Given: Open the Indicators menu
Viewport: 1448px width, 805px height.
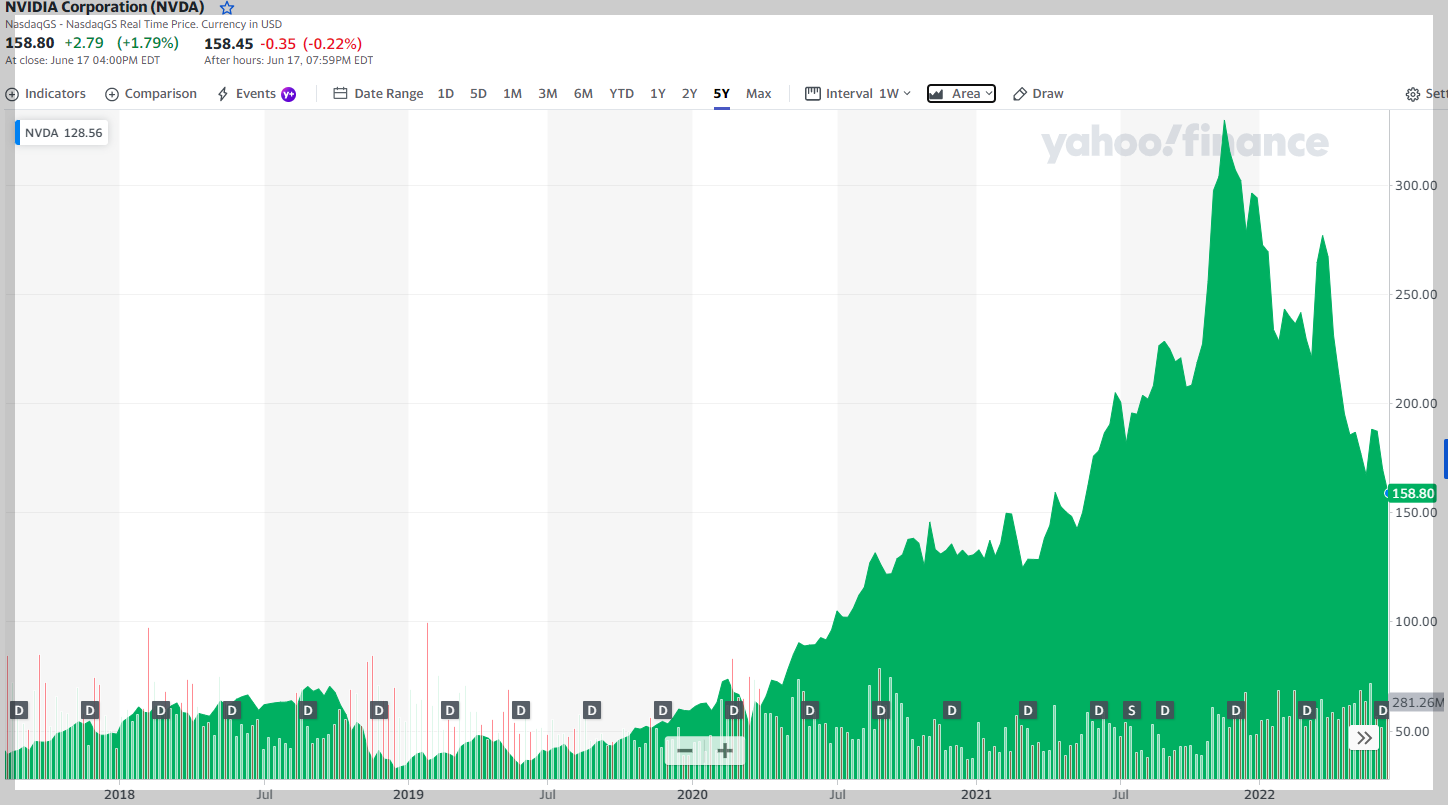Looking at the screenshot, I should pos(46,94).
